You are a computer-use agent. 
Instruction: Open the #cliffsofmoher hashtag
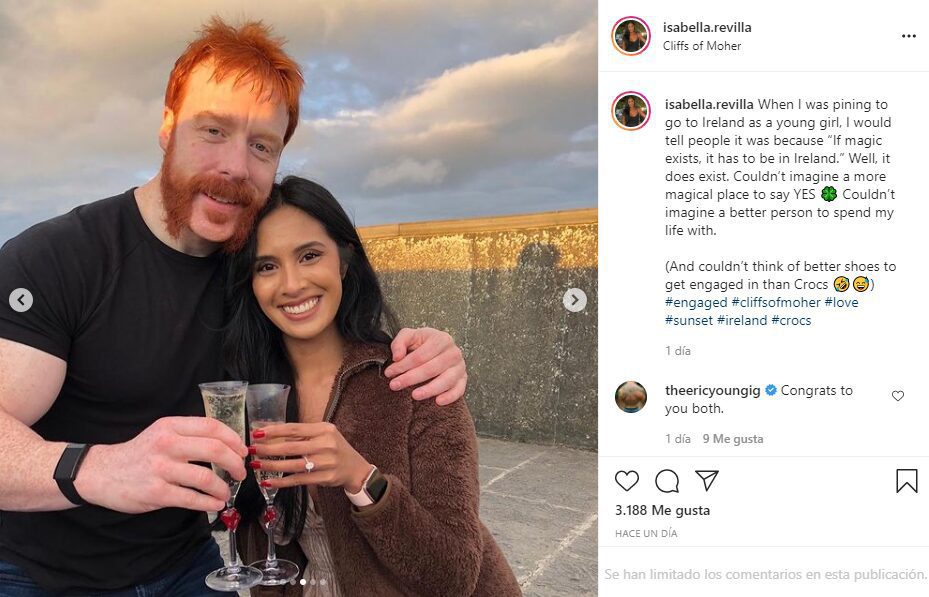776,303
